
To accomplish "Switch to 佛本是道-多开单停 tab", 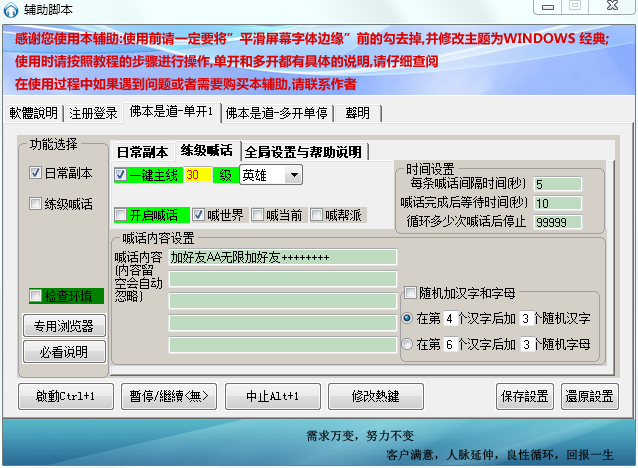I will tap(277, 113).
